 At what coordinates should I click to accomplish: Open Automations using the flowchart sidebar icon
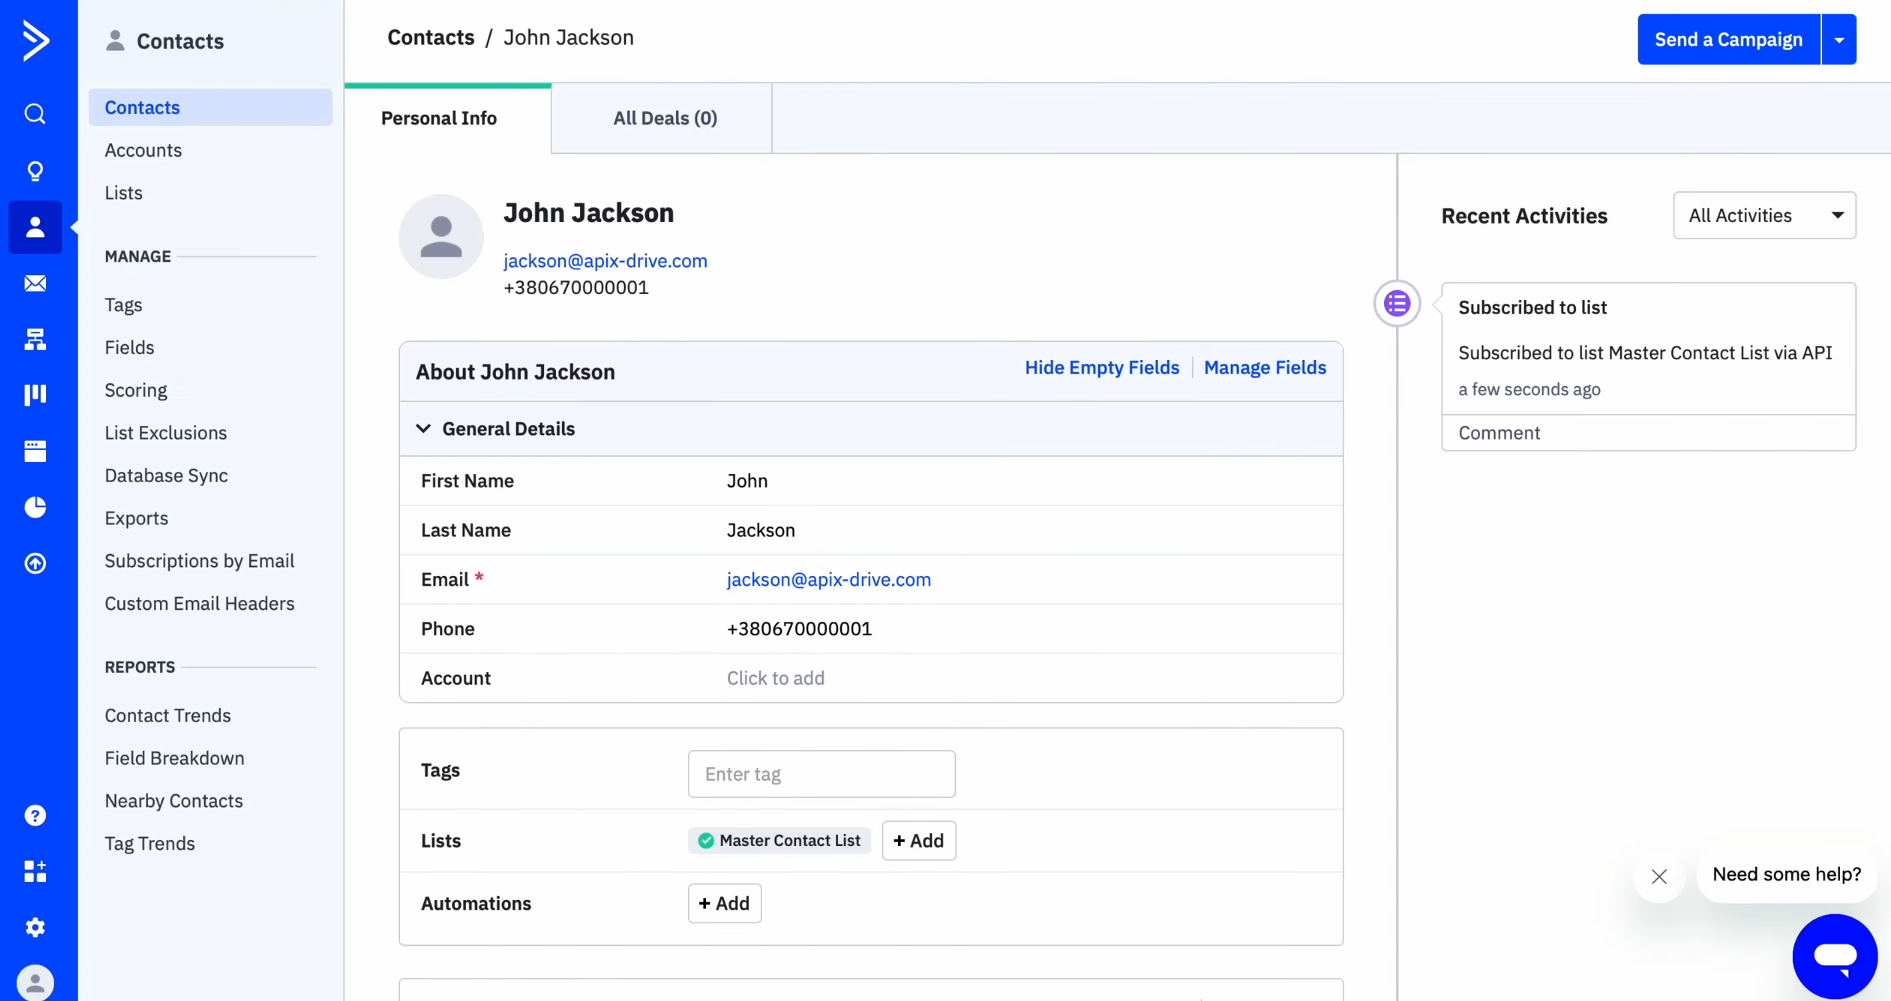(x=35, y=339)
